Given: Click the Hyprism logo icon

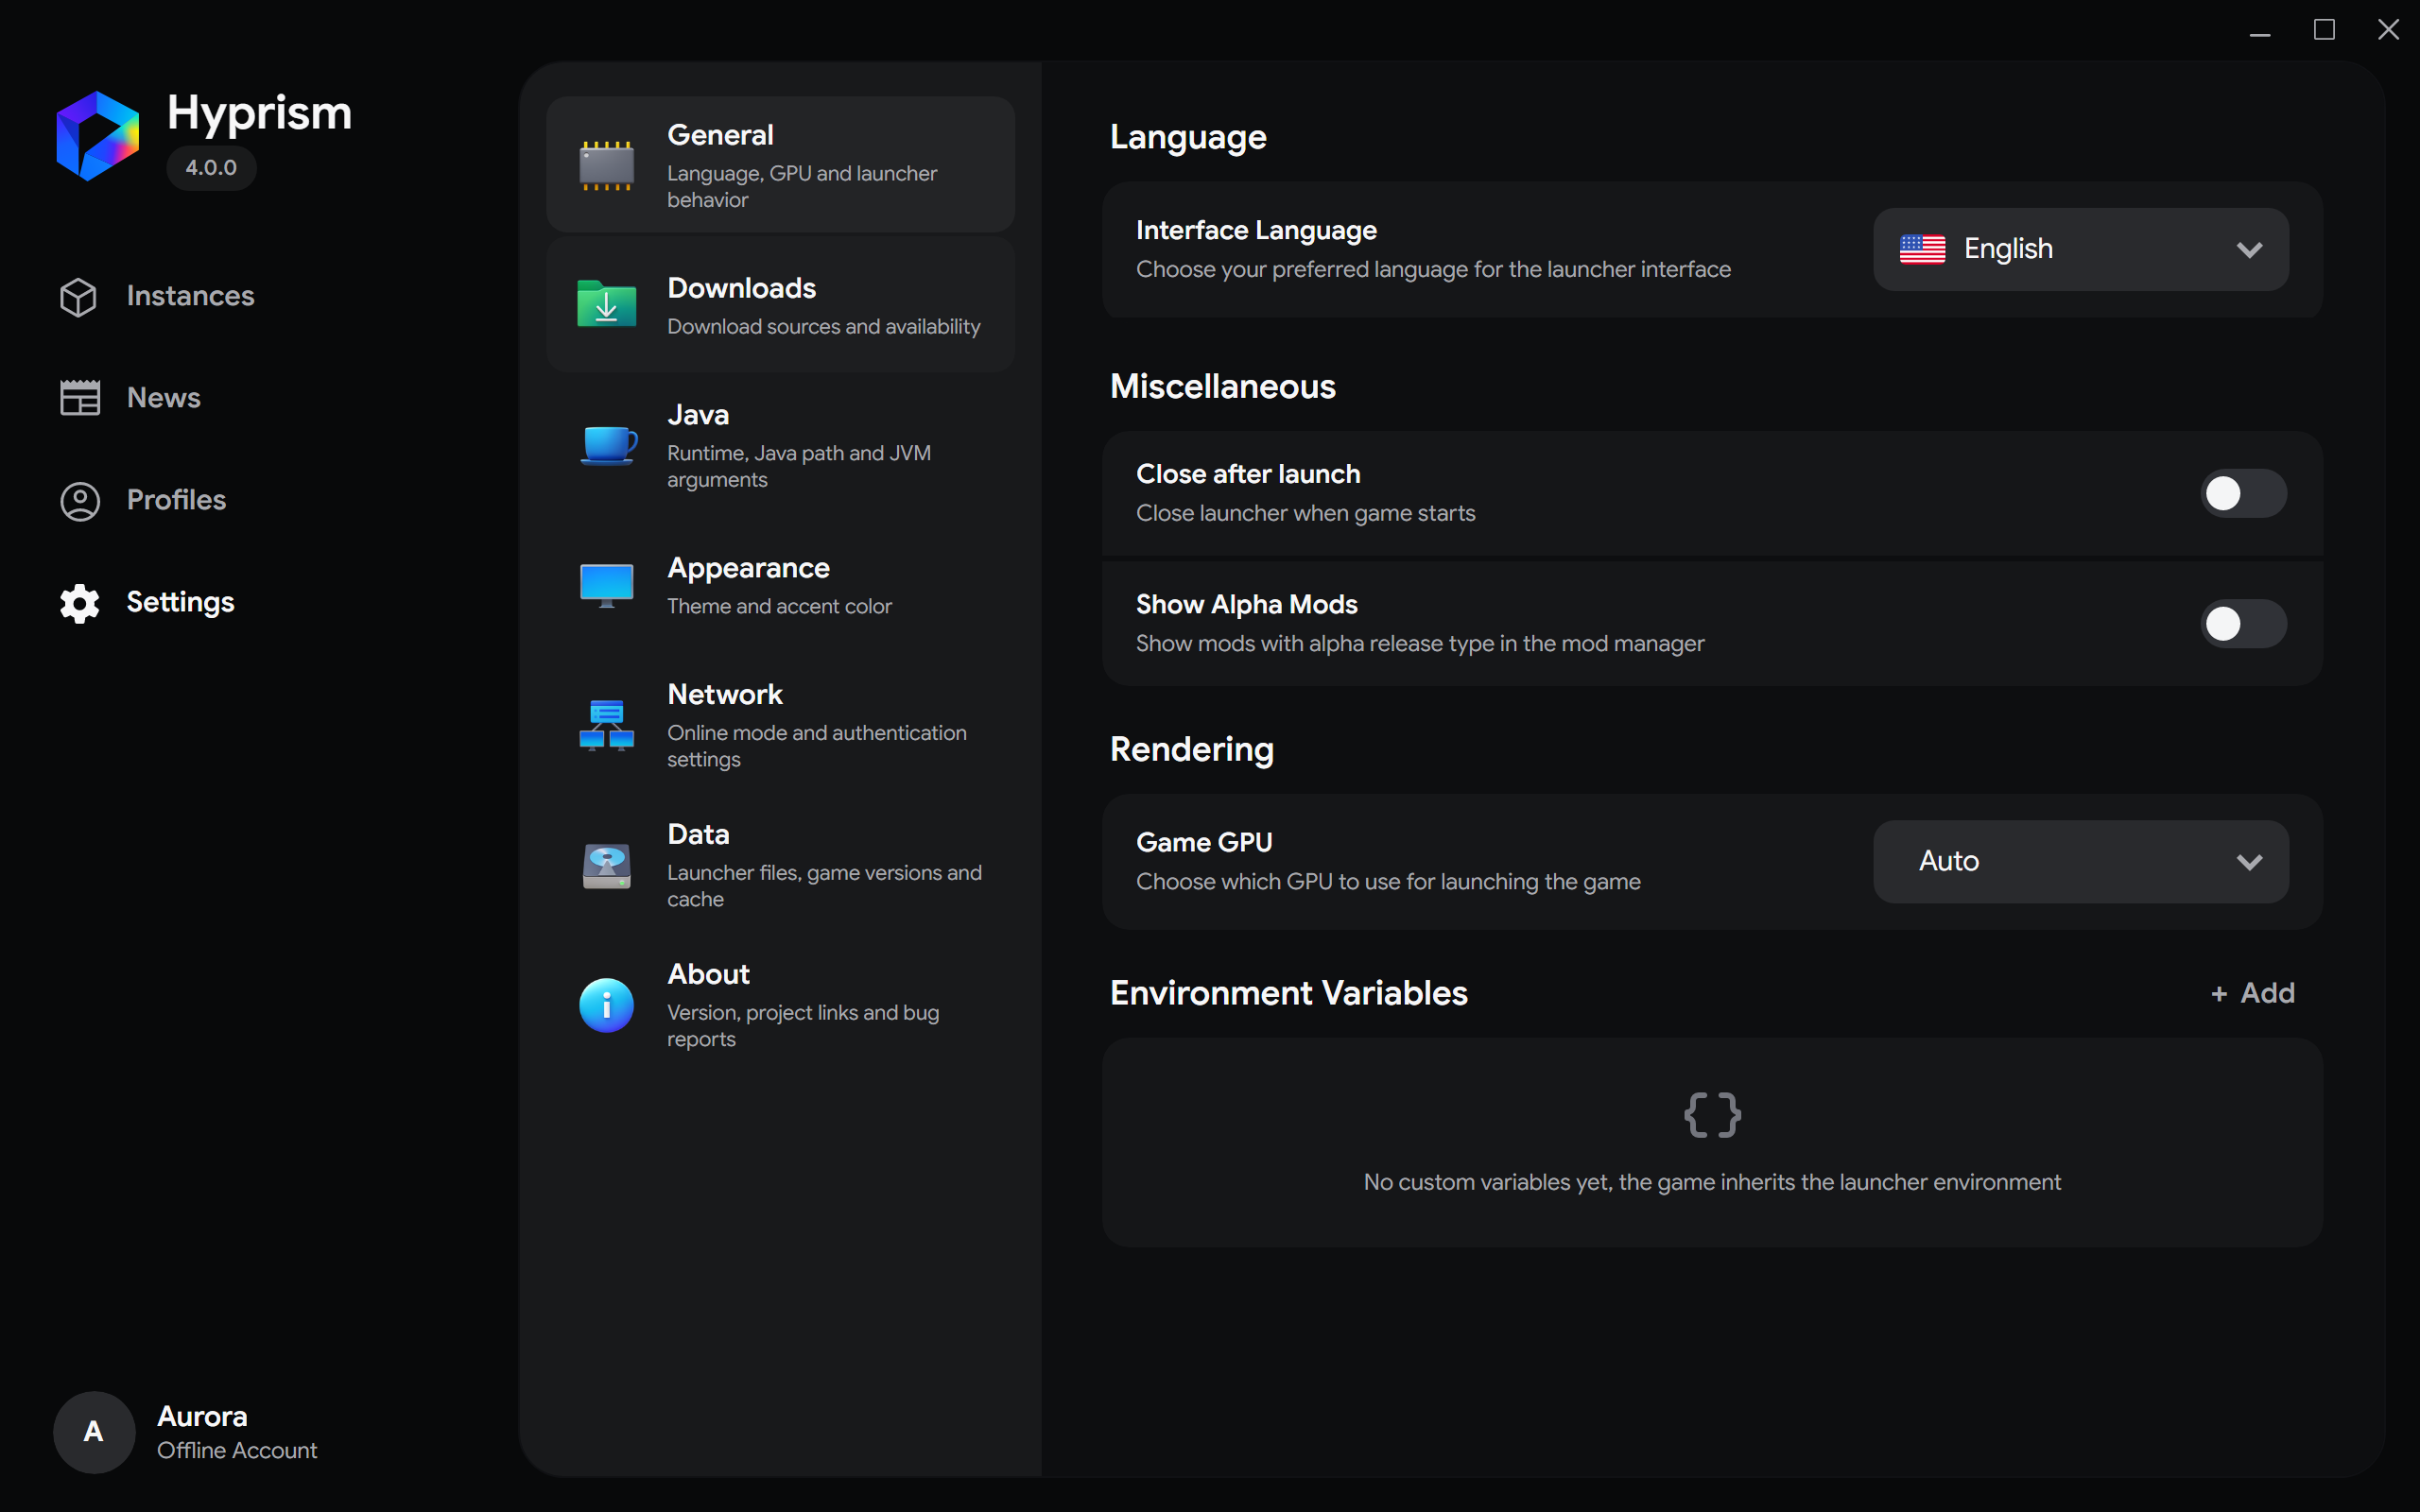Looking at the screenshot, I should click(x=97, y=136).
